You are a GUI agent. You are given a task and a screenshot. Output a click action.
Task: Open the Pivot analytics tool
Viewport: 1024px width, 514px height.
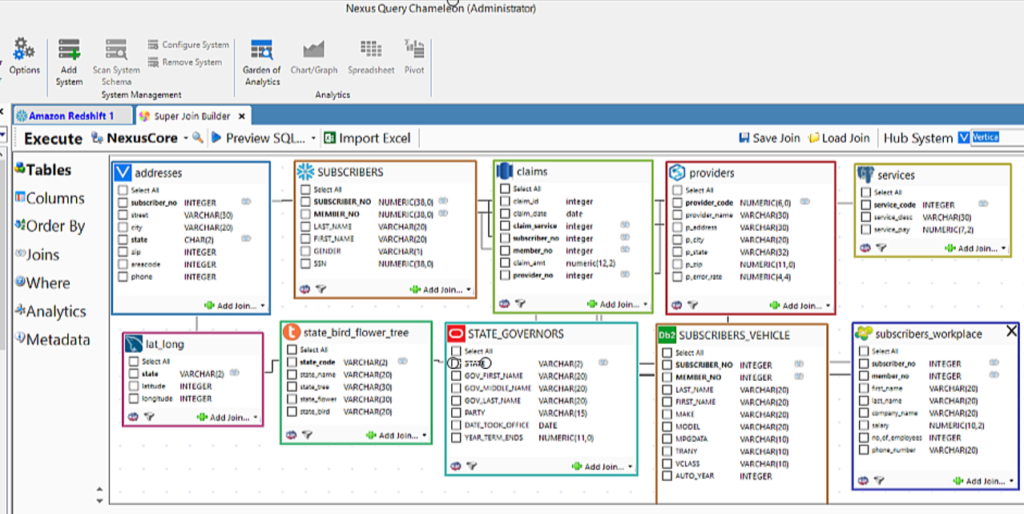tap(414, 50)
